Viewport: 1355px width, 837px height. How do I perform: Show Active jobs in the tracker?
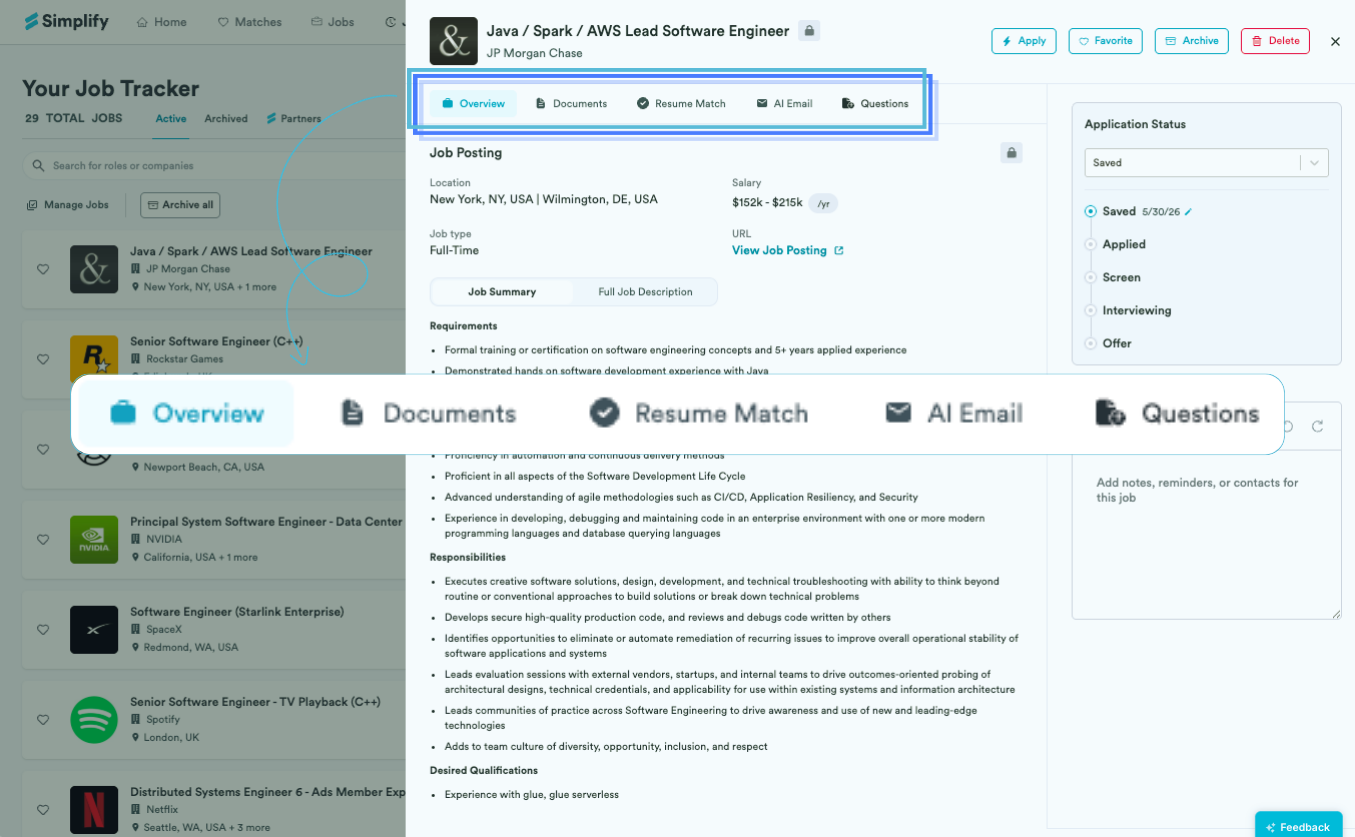pyautogui.click(x=171, y=119)
